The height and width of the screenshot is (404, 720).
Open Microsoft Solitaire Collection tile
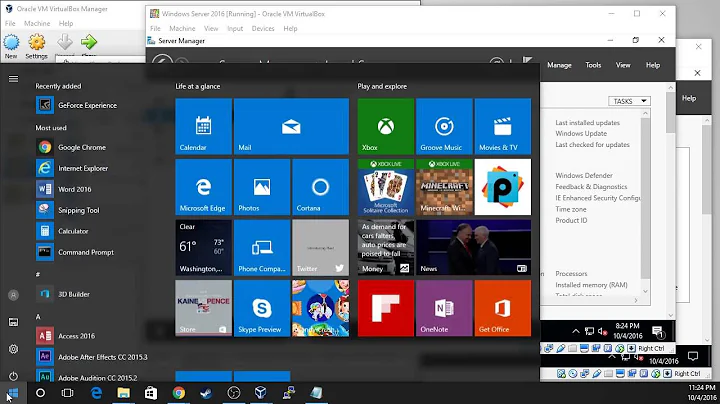(x=386, y=187)
